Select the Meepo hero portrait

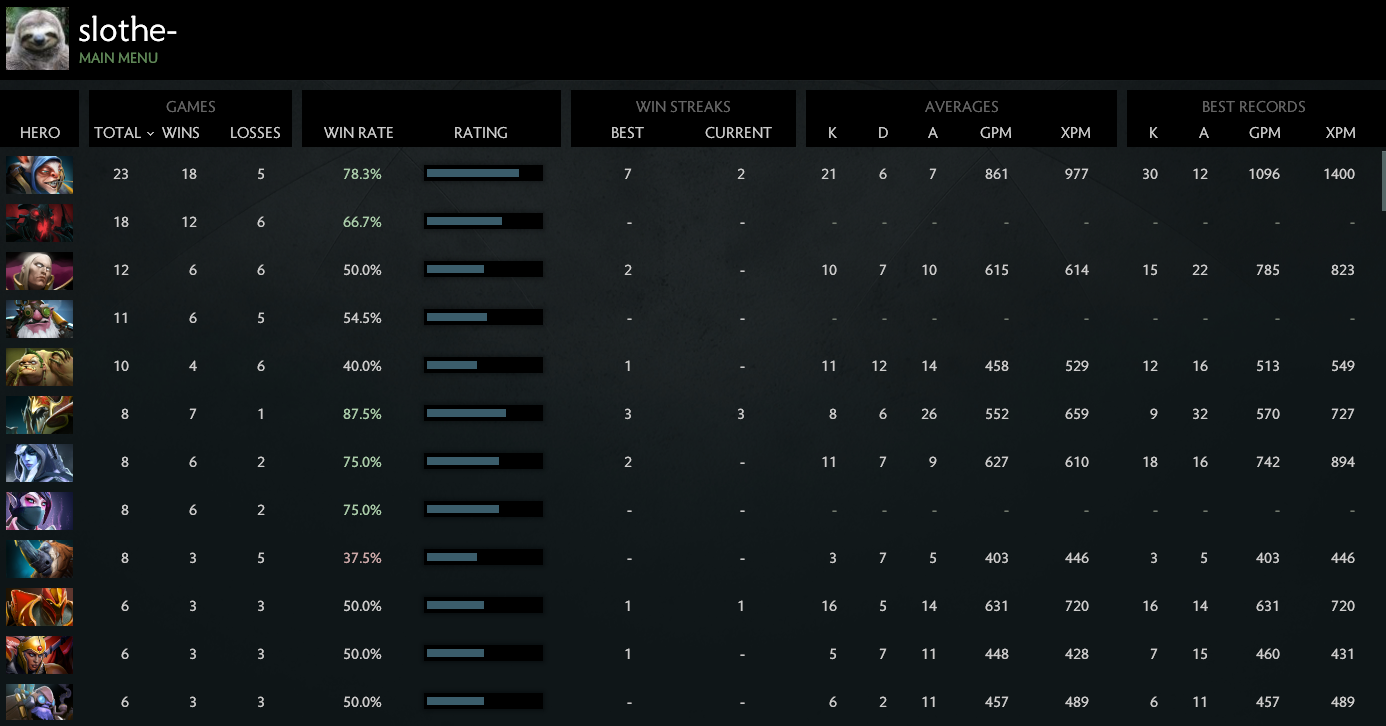(40, 174)
